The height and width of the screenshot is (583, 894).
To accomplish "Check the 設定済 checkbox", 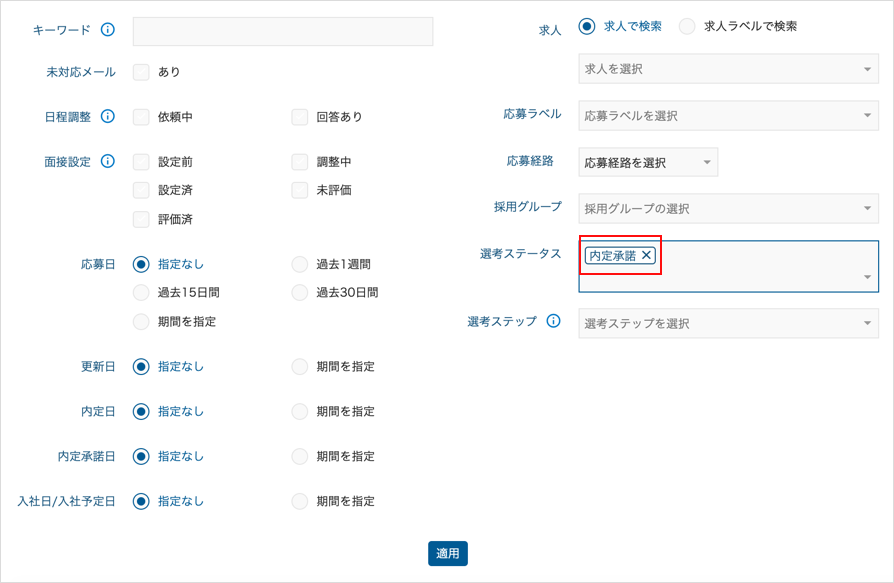I will 141,190.
